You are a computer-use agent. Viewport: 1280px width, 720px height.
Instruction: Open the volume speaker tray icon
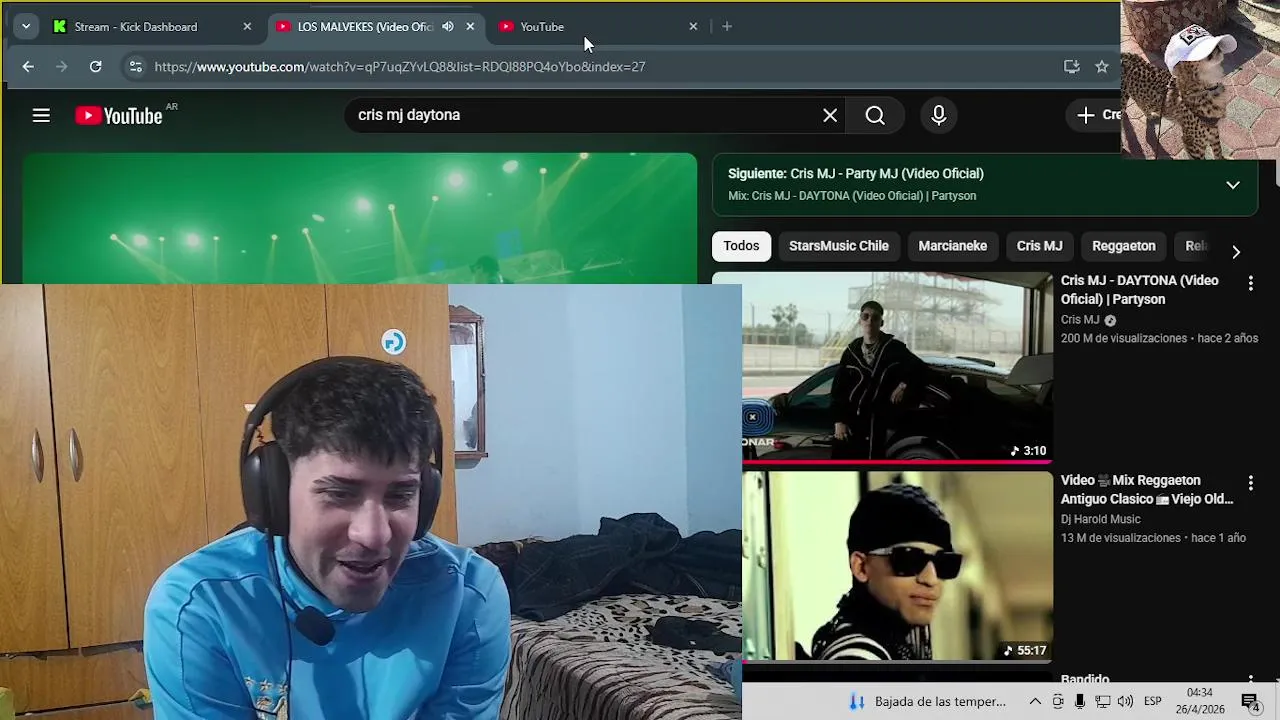(1125, 702)
